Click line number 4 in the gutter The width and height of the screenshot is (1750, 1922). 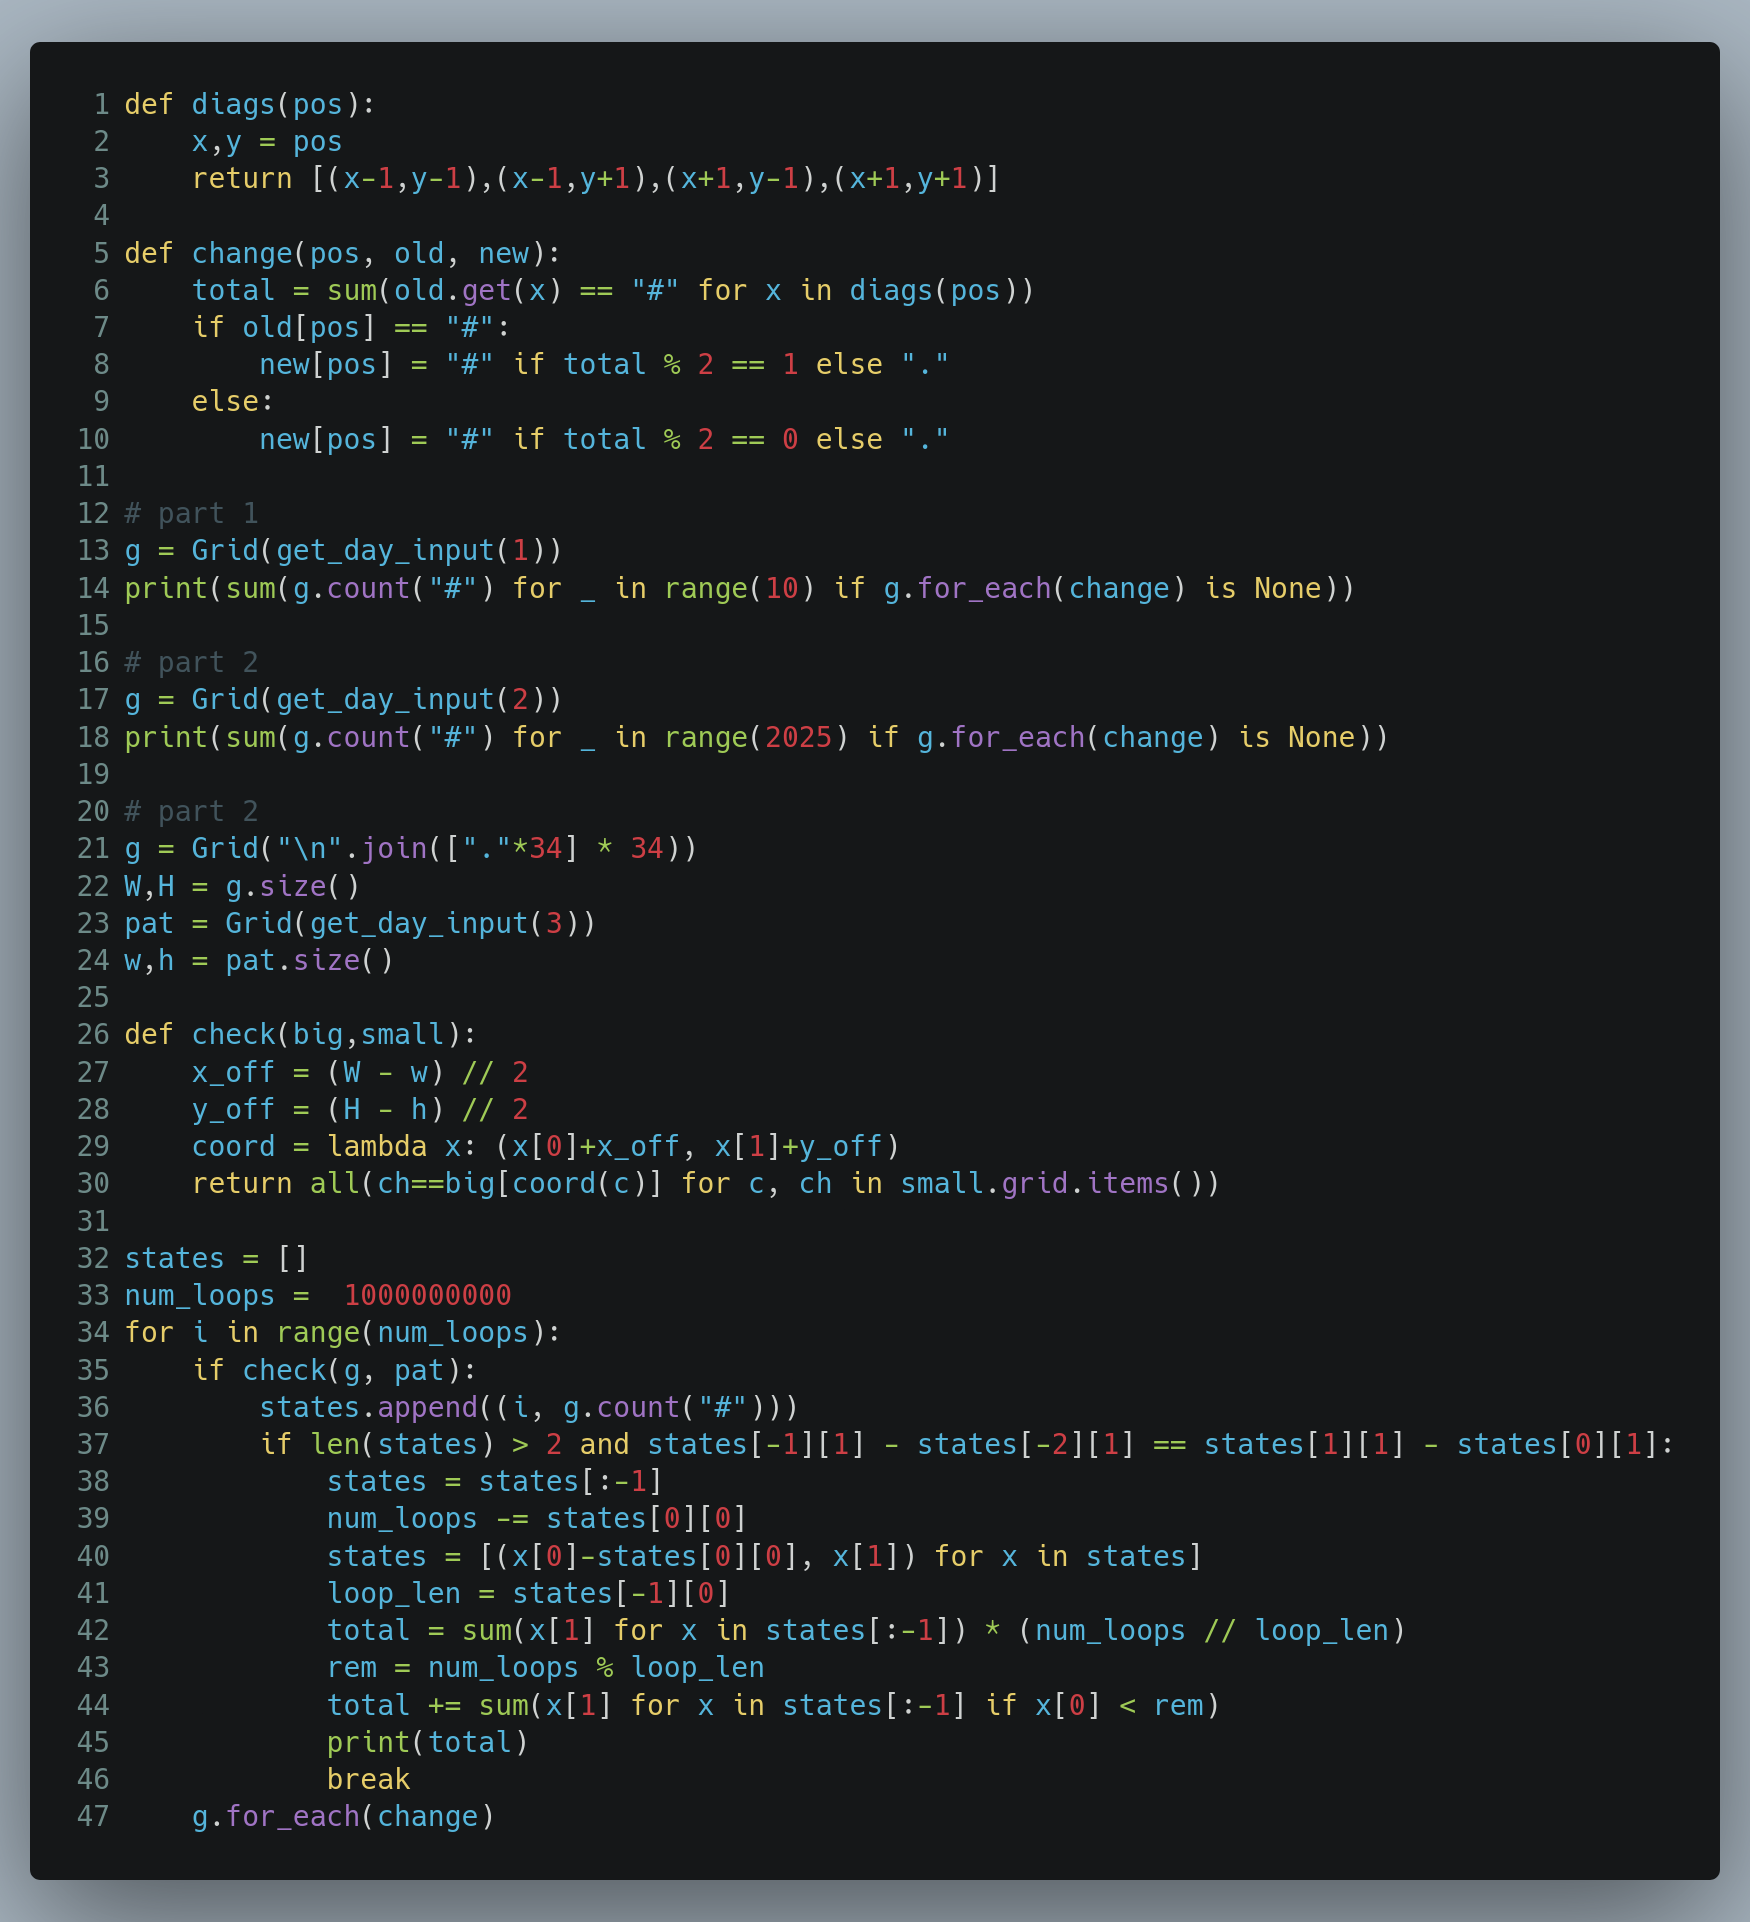tap(101, 216)
